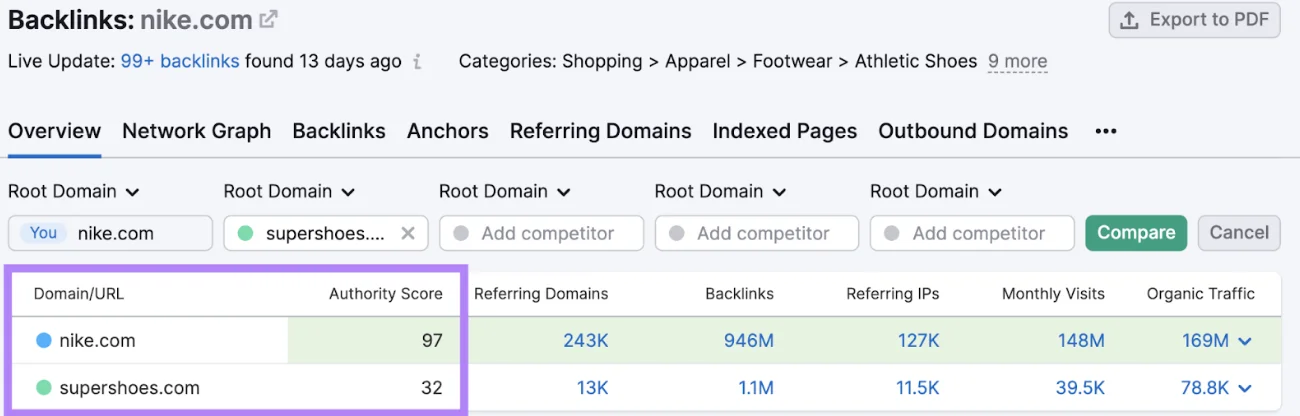Open the Outbound Domains tab
Viewport: 1300px width, 416px height.
973,131
